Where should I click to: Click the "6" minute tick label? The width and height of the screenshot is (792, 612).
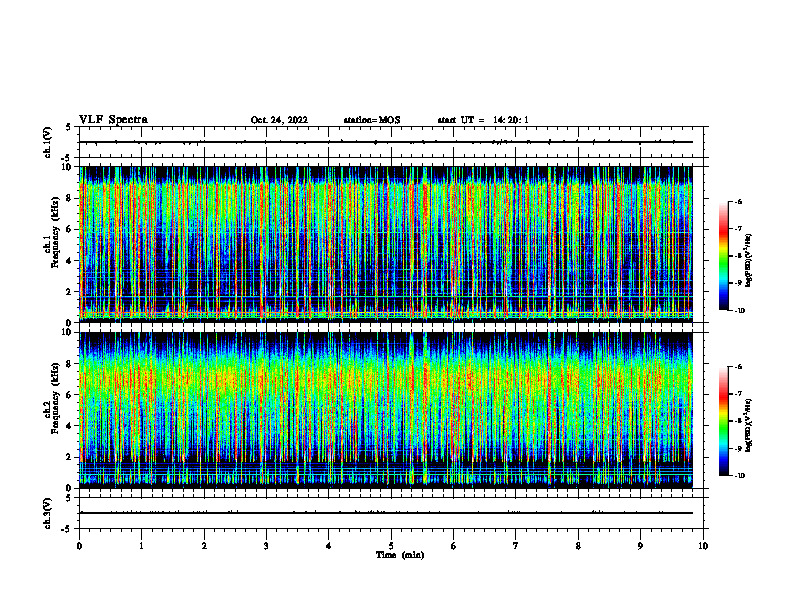[454, 546]
